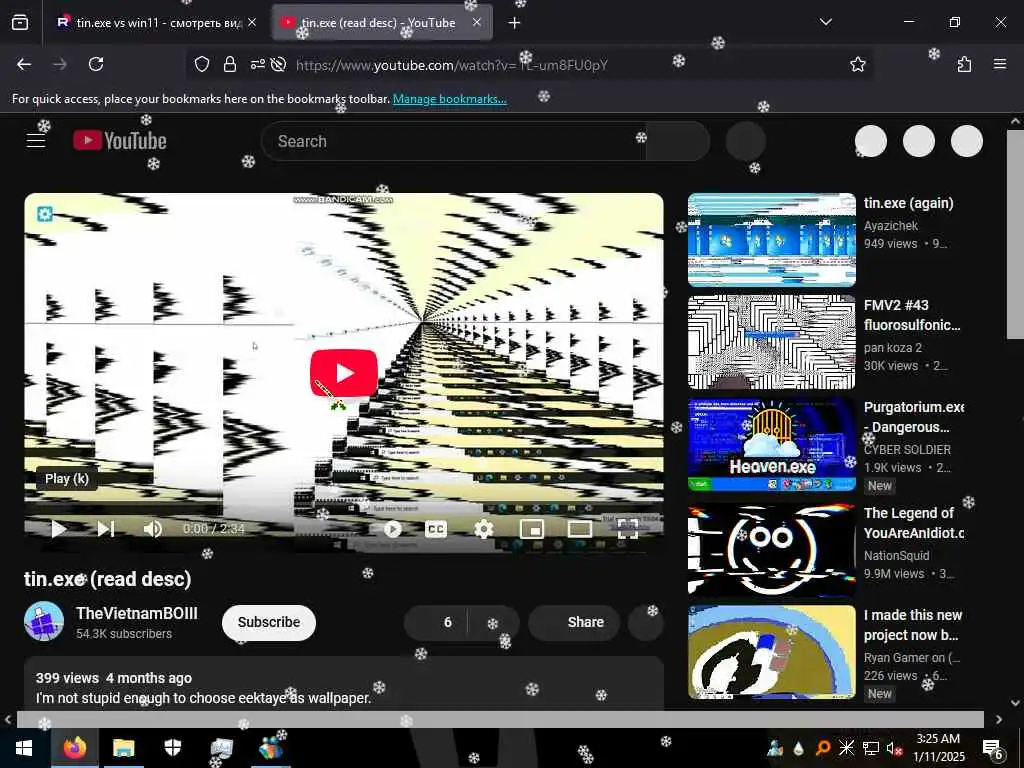
Task: Select the 'tin.exe (read desc) - YouTube' tab
Action: coord(382,23)
